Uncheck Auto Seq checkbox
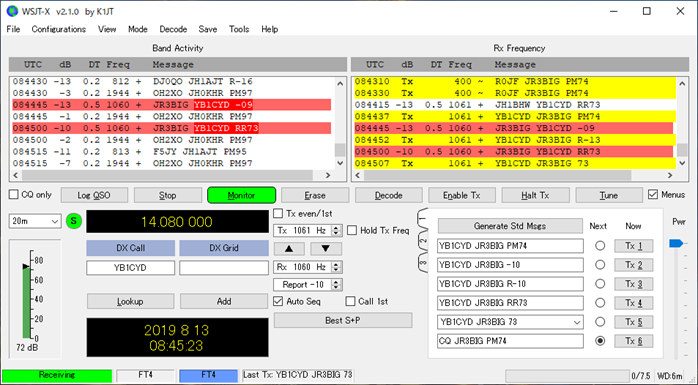Screen dimensions: 698x385 coord(278,301)
